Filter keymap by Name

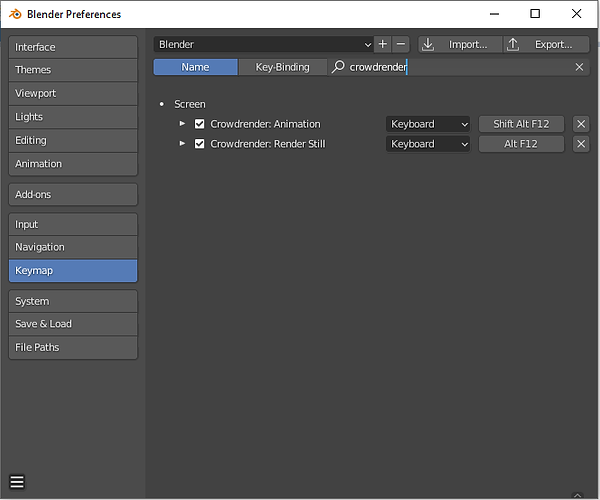click(195, 67)
